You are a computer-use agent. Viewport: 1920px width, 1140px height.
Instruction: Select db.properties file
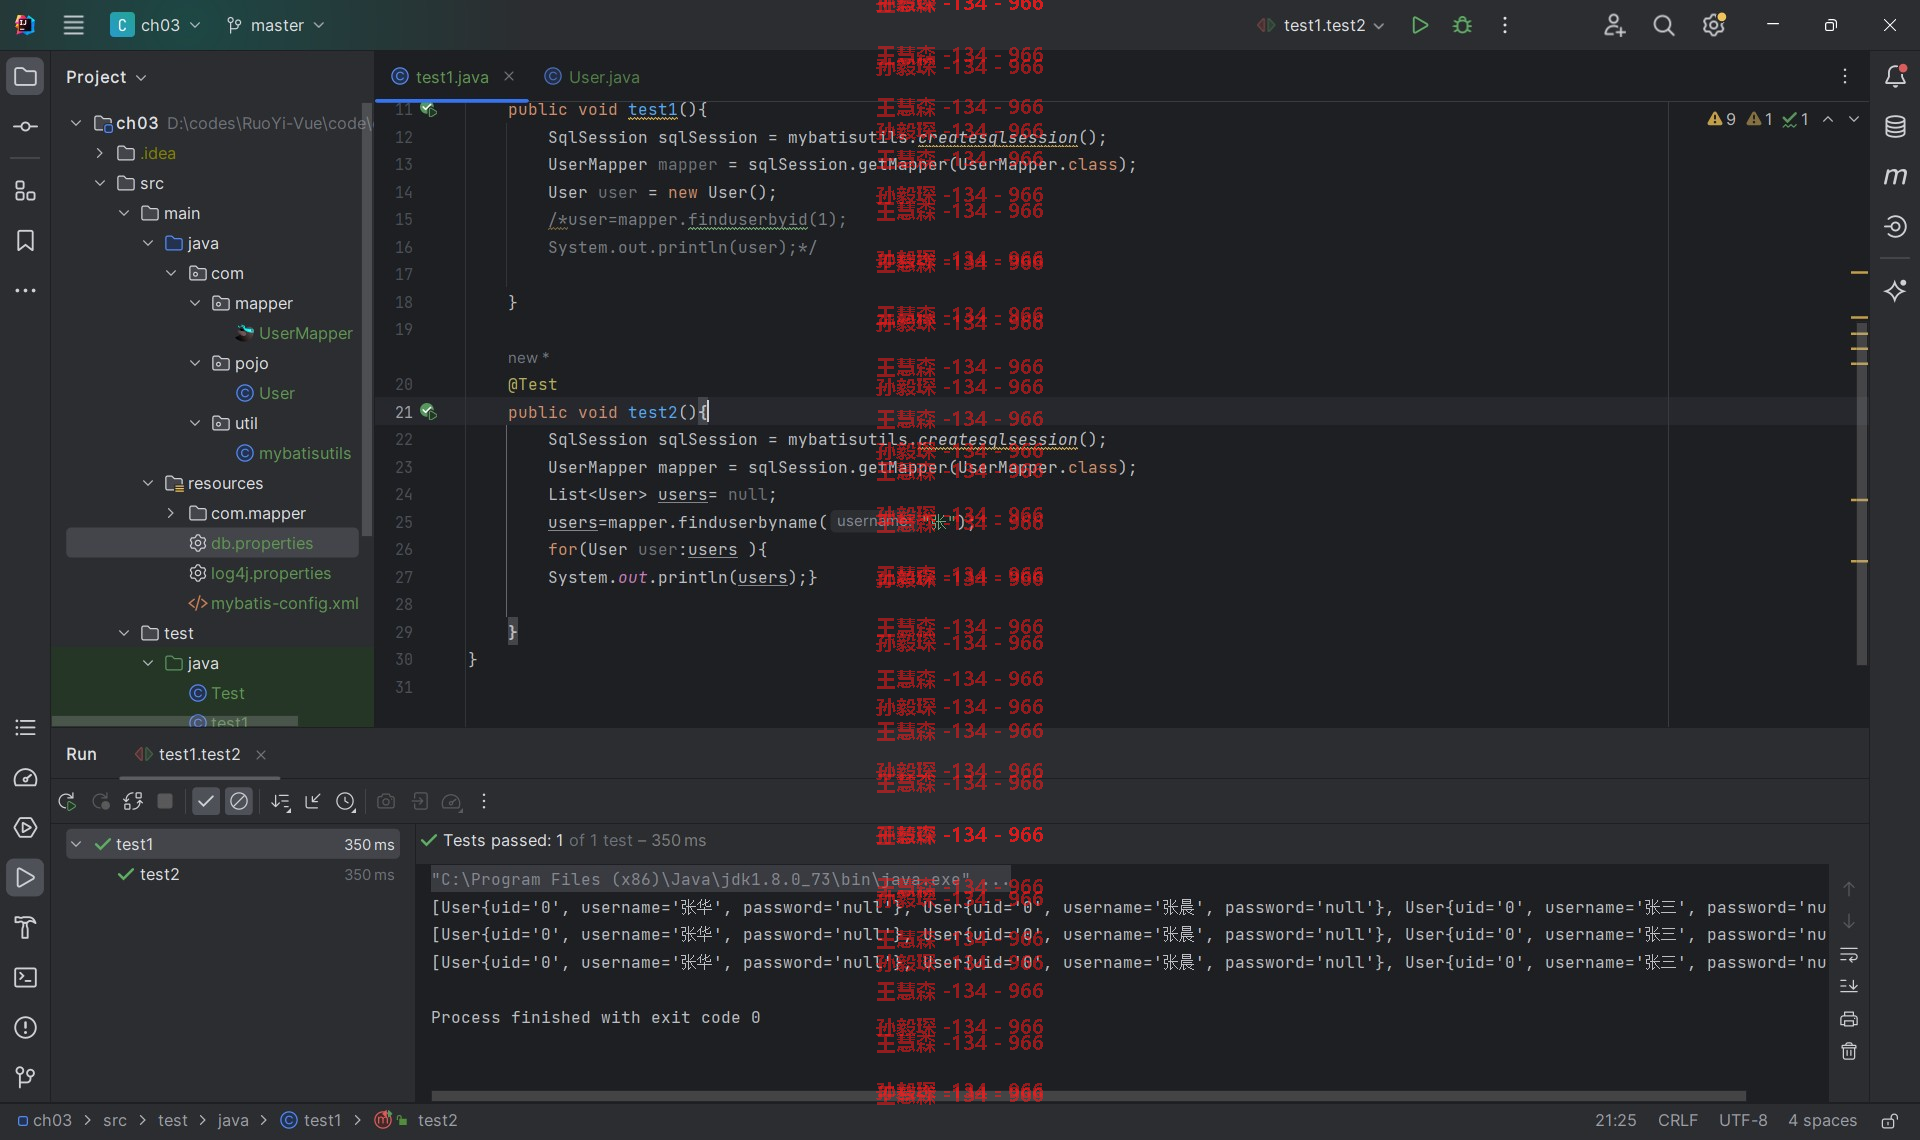coord(212,543)
